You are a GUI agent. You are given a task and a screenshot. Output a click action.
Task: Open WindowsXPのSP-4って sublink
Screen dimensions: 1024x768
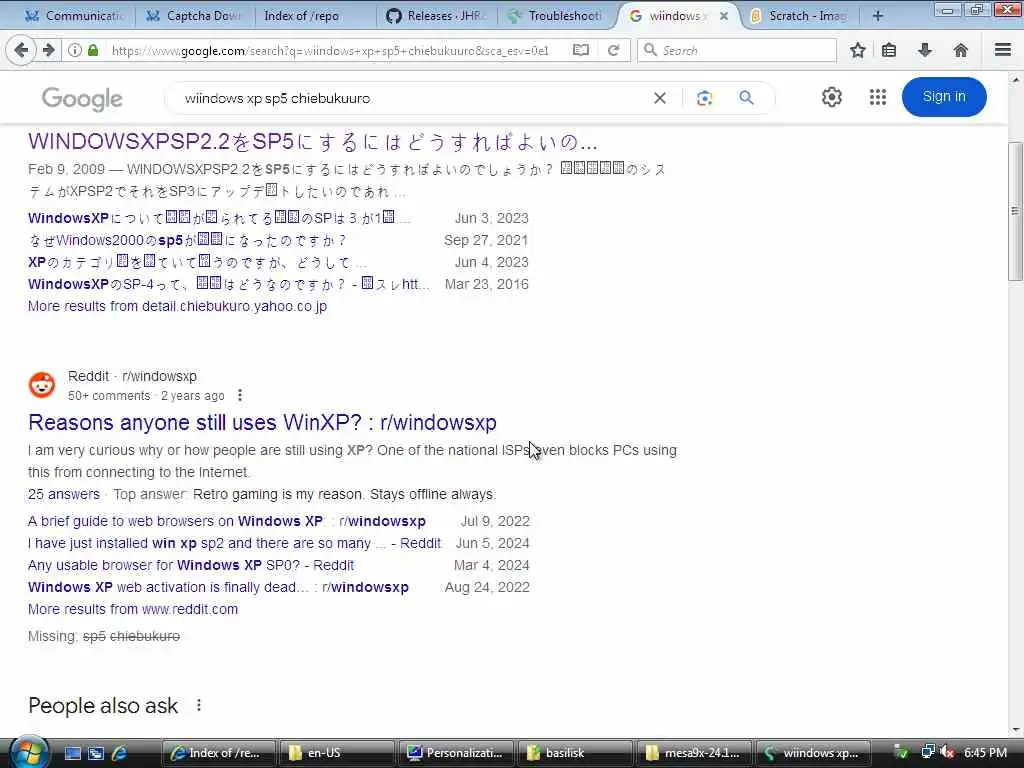pyautogui.click(x=229, y=284)
